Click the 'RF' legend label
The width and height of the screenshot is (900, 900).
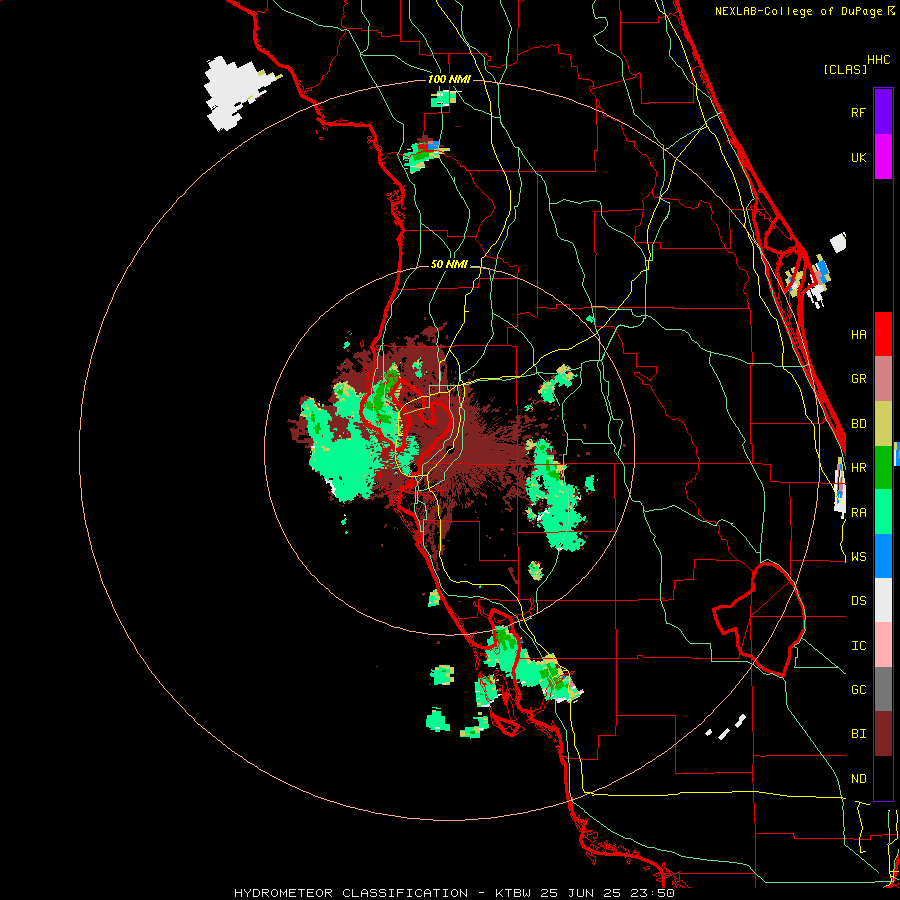(x=858, y=112)
